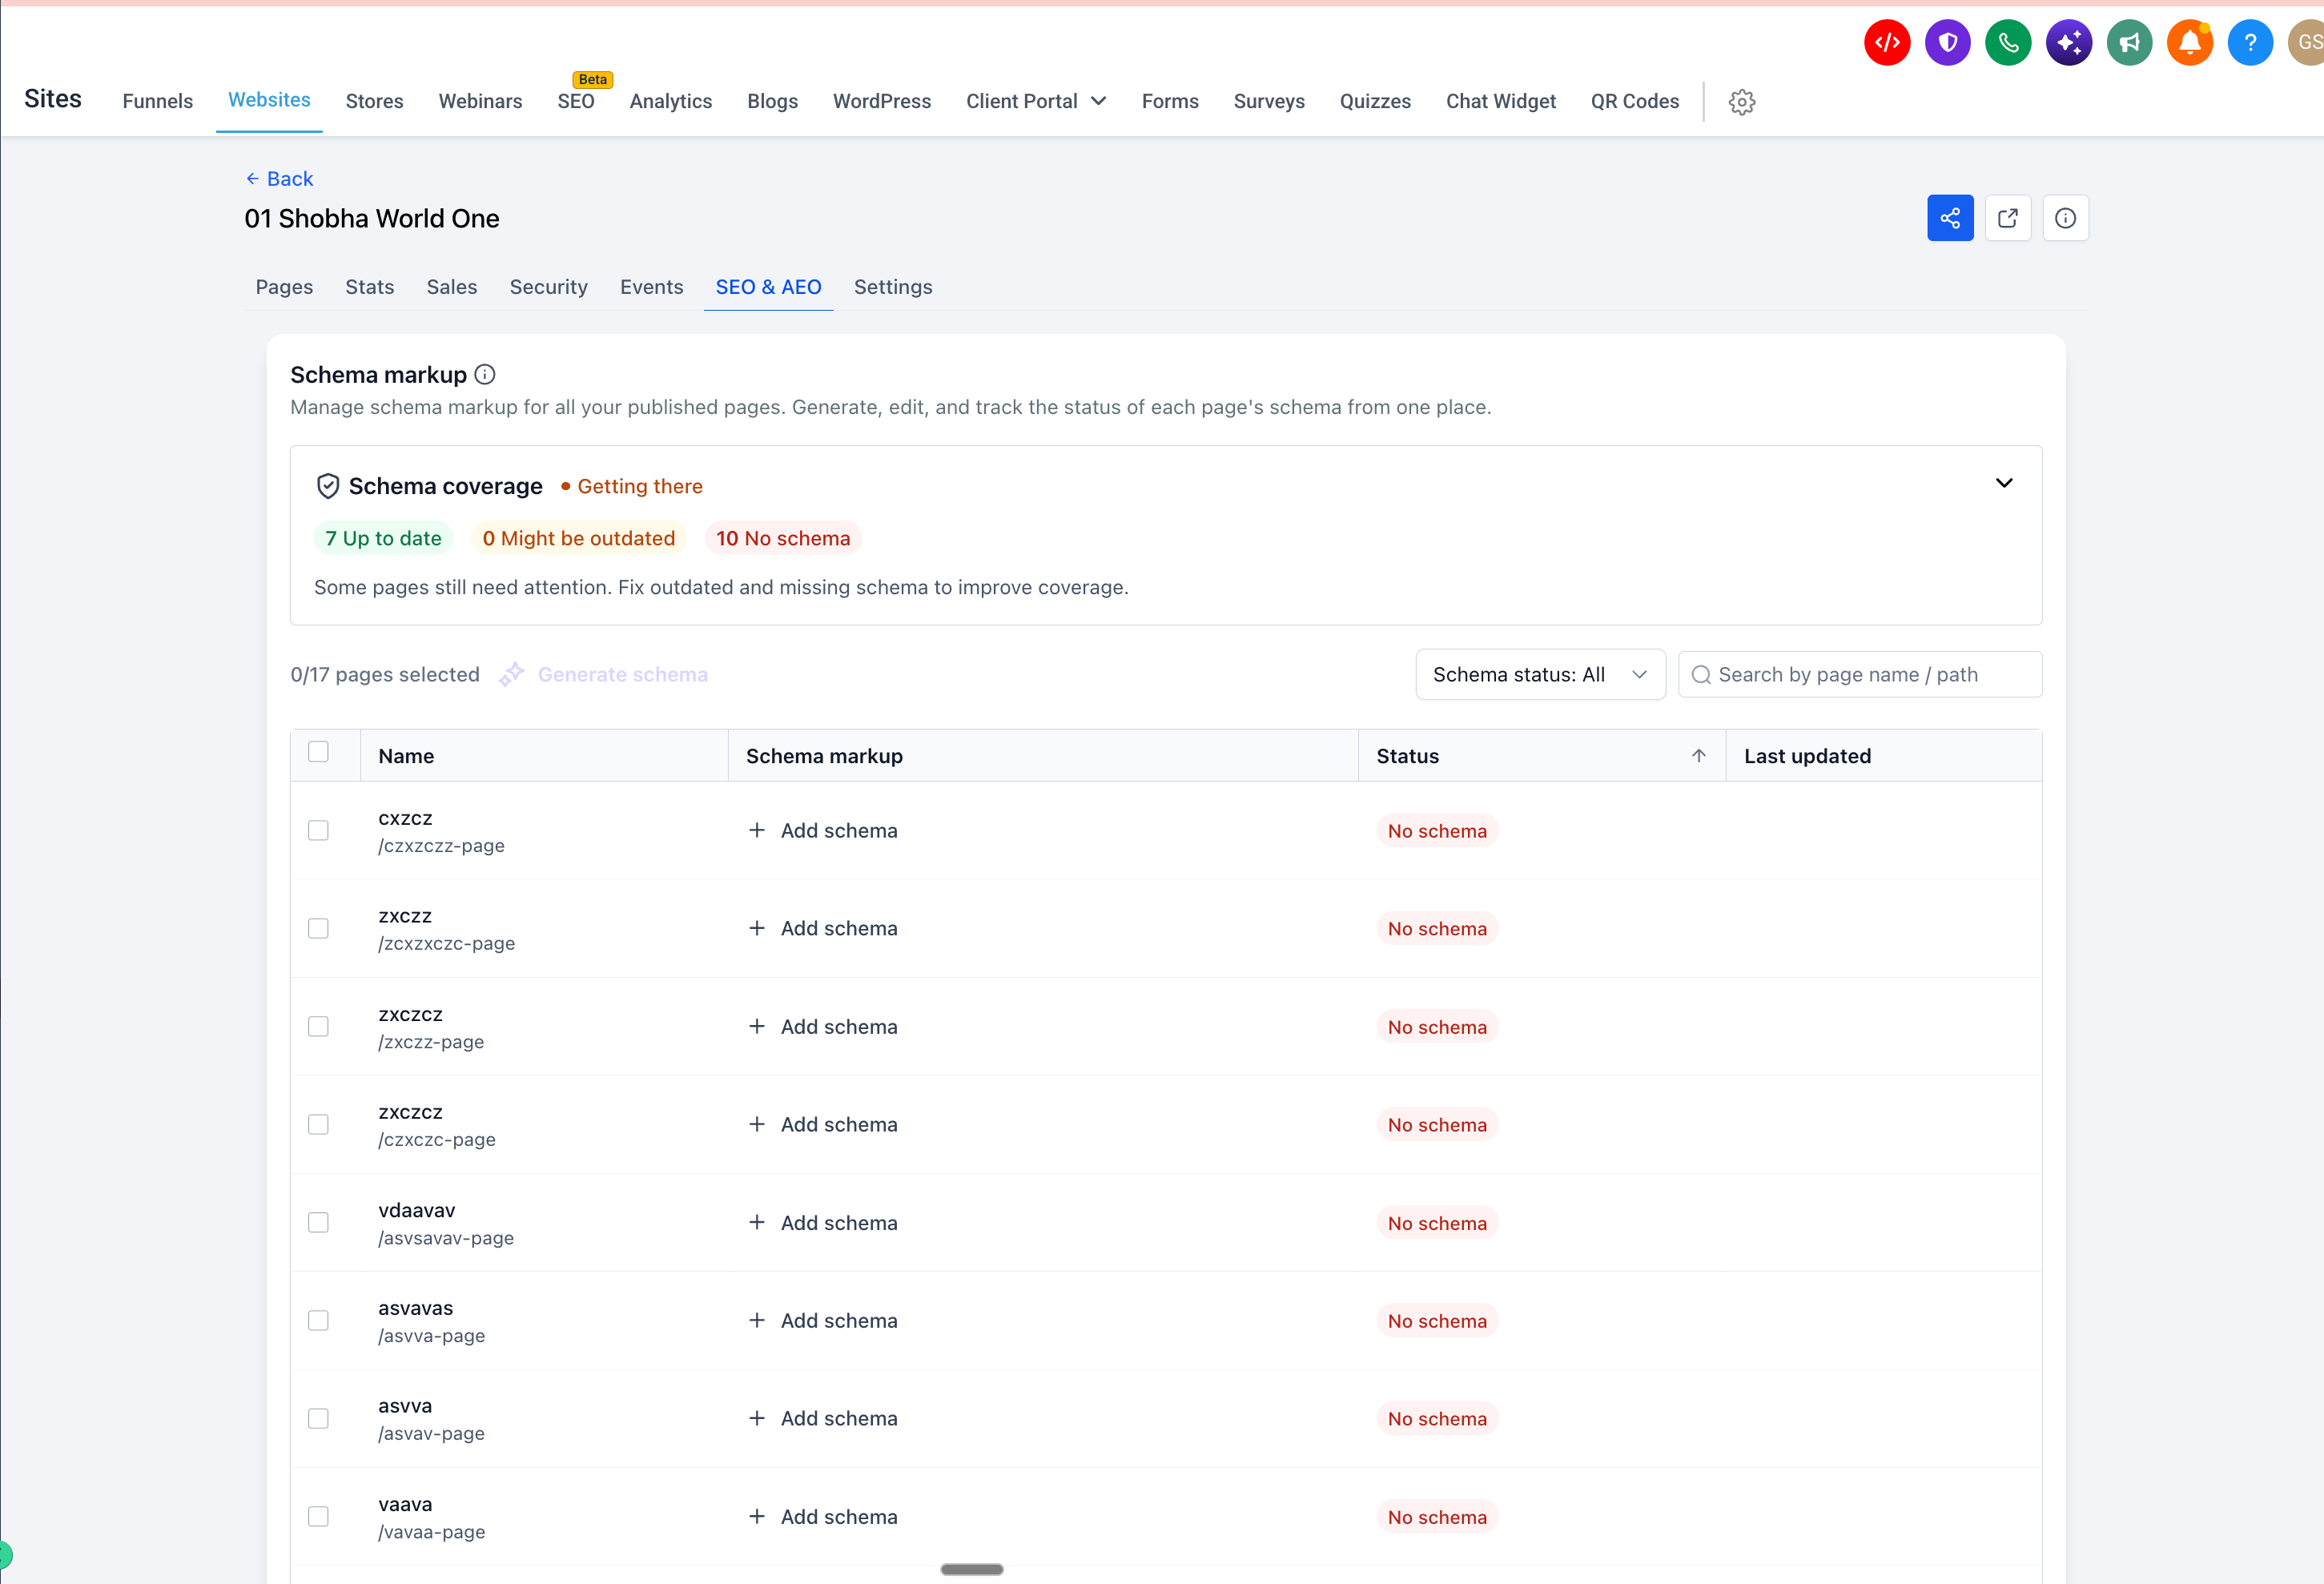Open site in new tab icon

tap(2008, 218)
